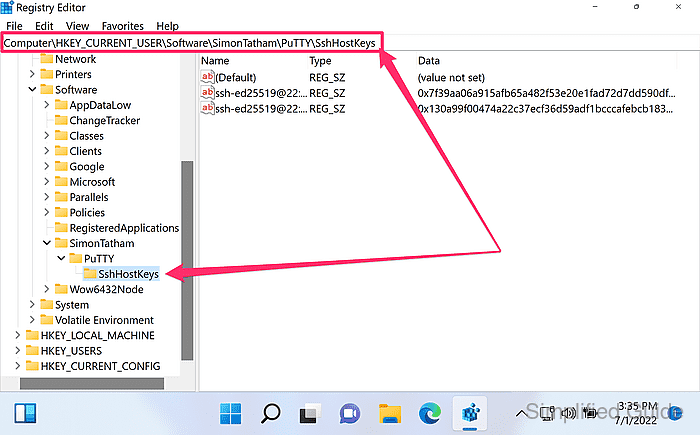Select the HKEY_CURRENT_CONFIG hive
Screen dimensions: 700x435
pos(100,366)
